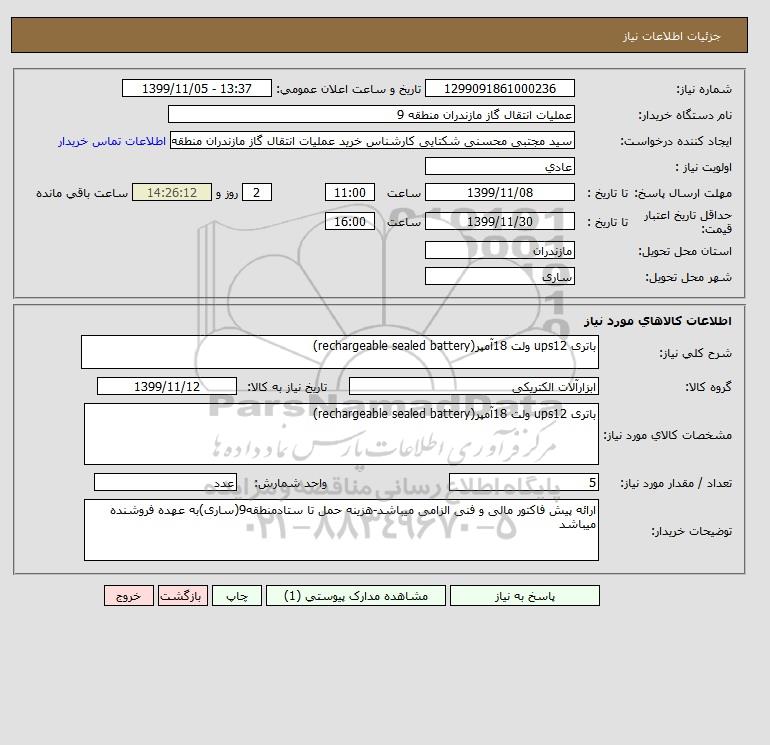Image resolution: width=770 pixels, height=745 pixels.
Task: Click the نام دستگاه خریدار label
Action: point(685,115)
